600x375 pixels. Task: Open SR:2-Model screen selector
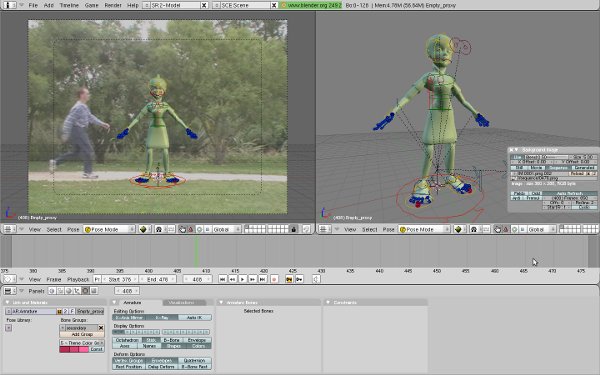point(147,5)
